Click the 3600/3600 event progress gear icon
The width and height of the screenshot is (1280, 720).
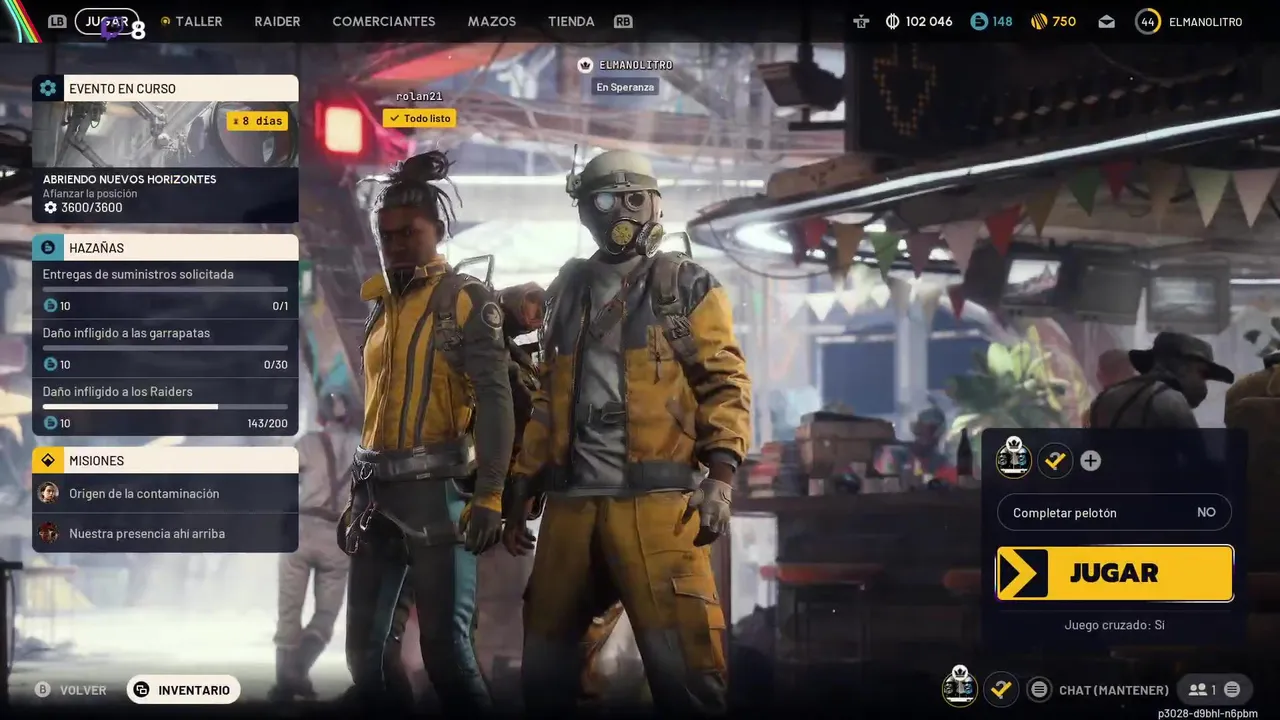(x=50, y=208)
